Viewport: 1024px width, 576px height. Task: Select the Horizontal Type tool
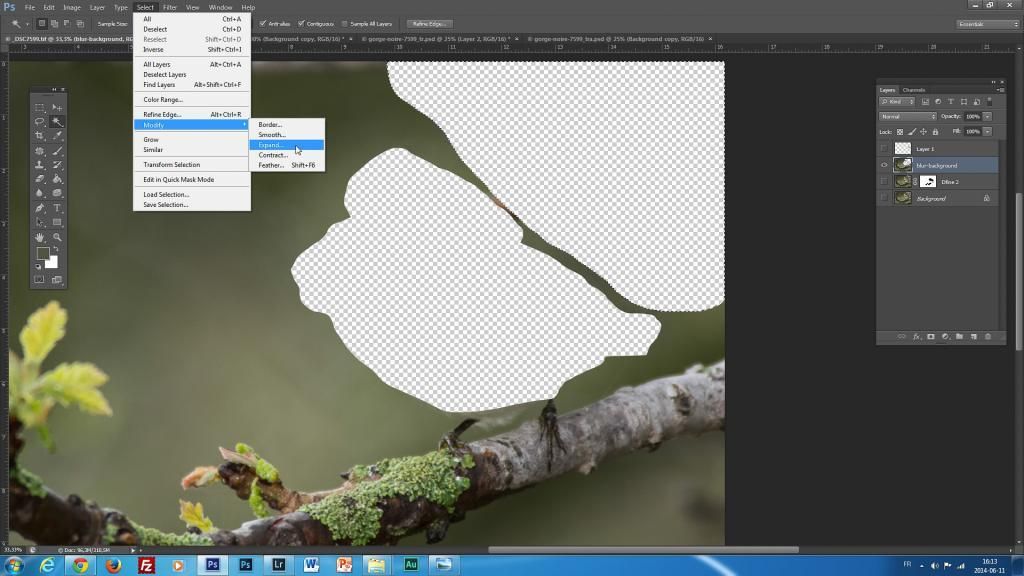pos(57,209)
